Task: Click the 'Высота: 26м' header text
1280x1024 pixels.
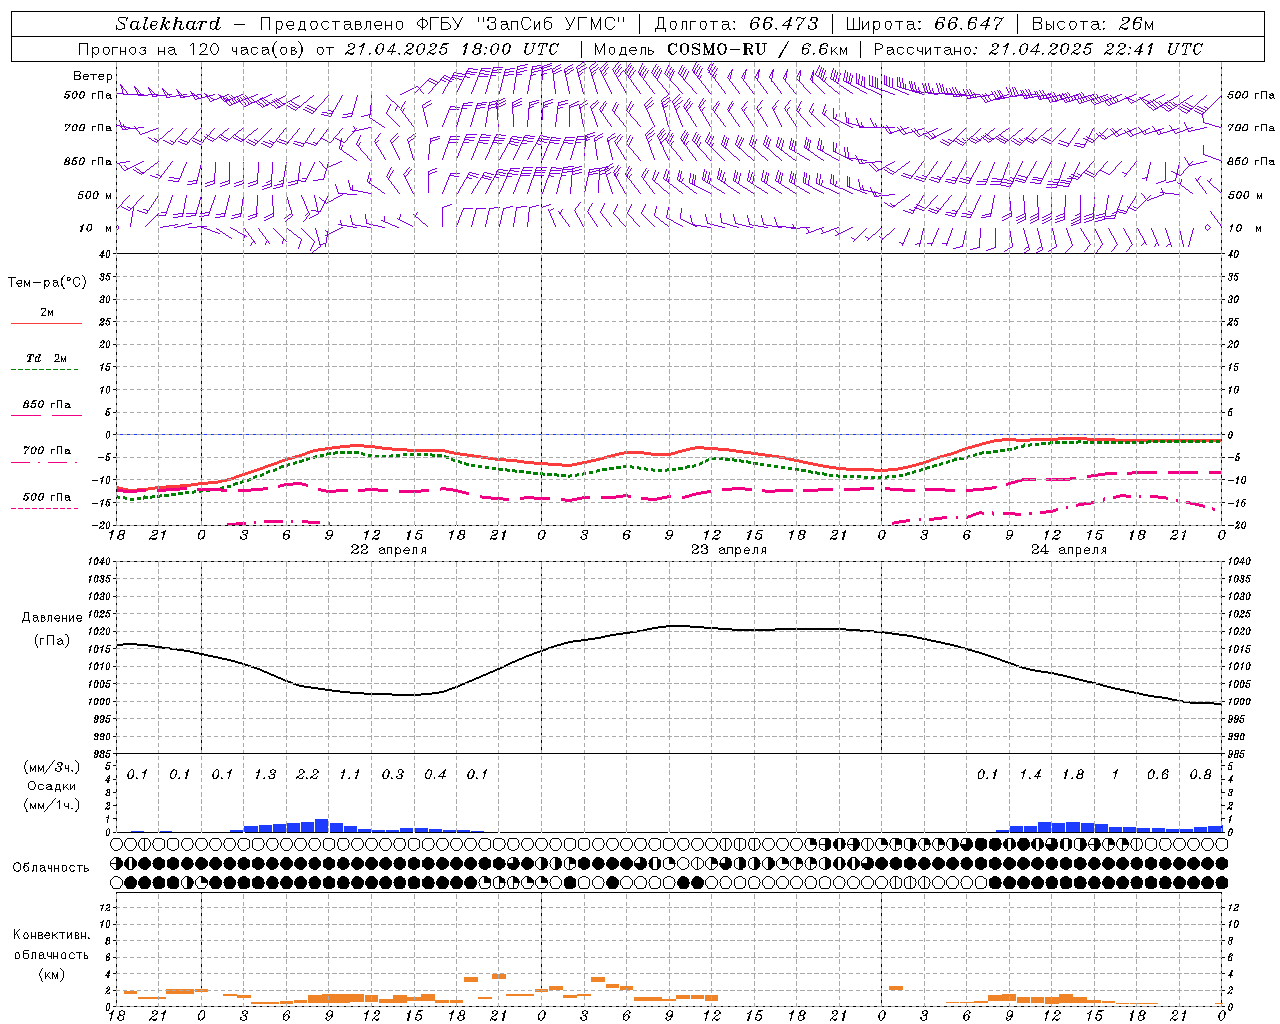Action: 1093,24
